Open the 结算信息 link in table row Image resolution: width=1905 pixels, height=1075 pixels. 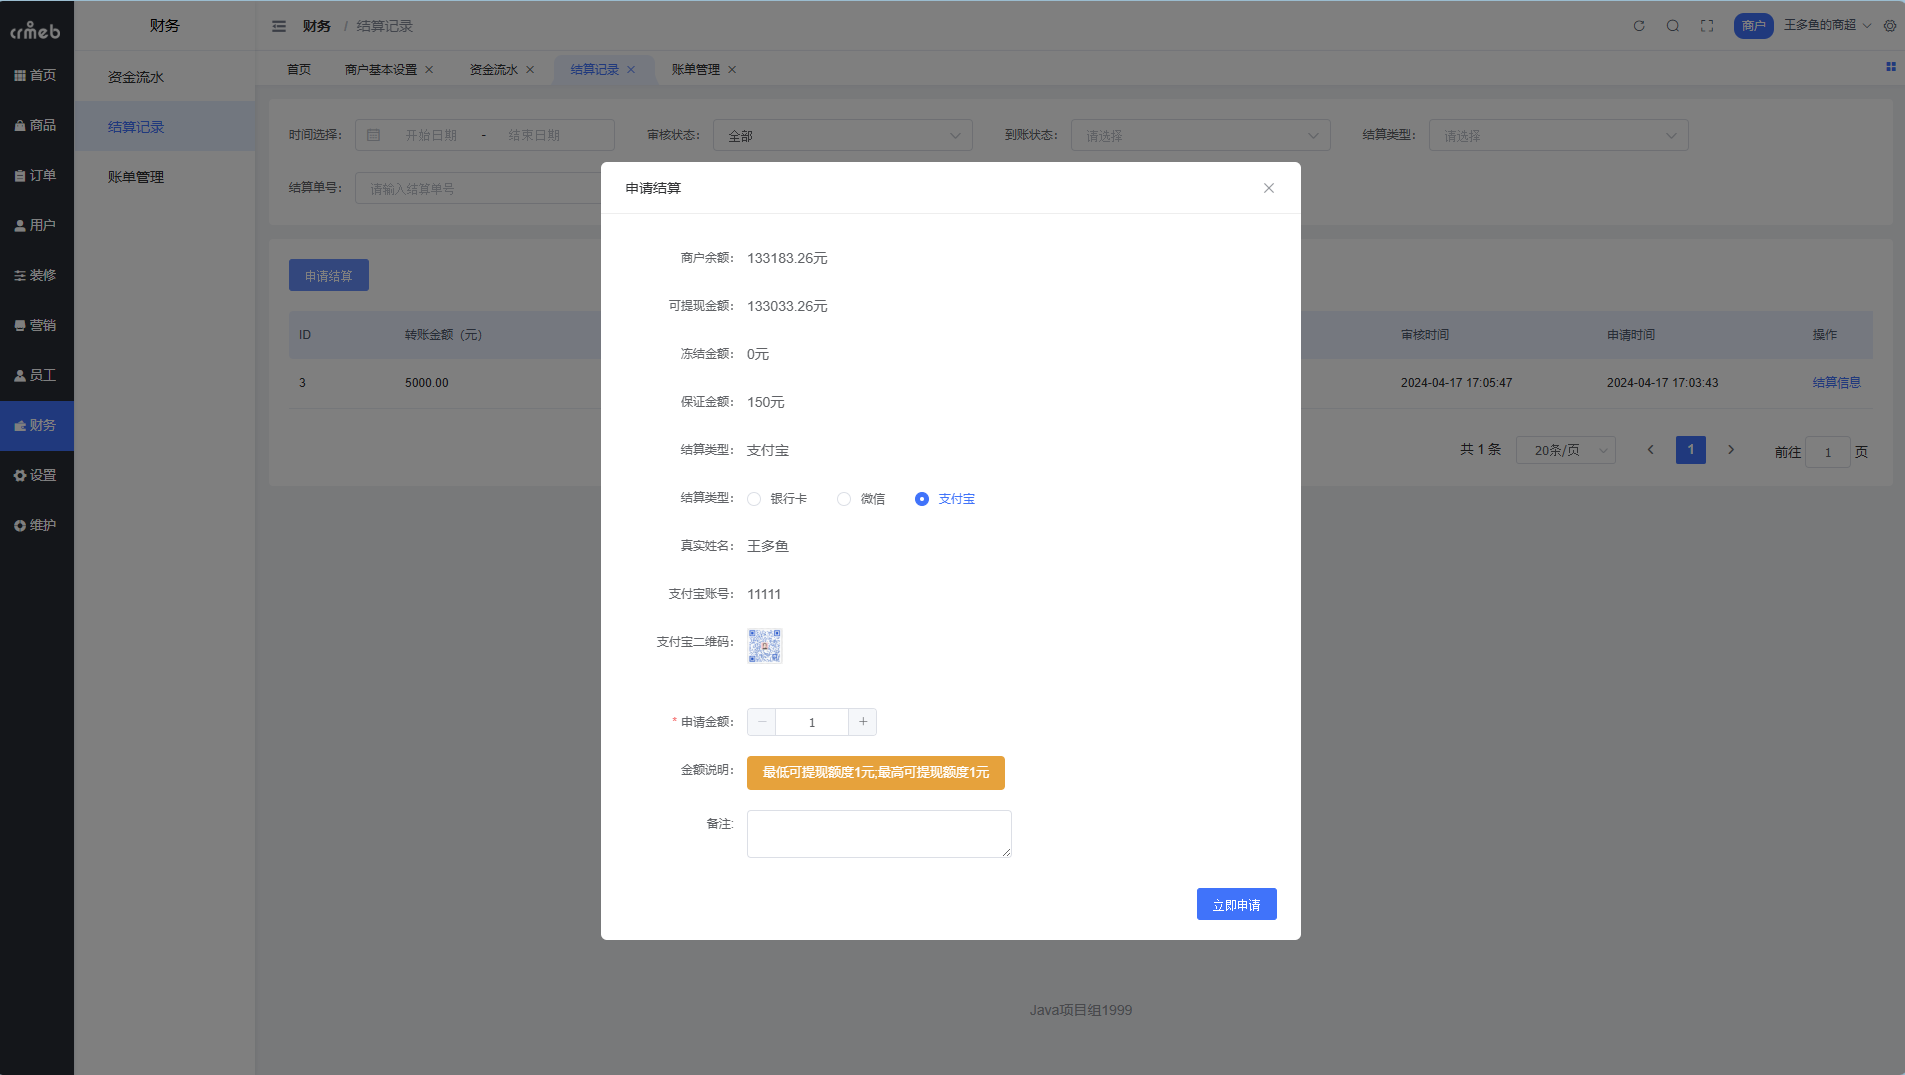tap(1836, 383)
